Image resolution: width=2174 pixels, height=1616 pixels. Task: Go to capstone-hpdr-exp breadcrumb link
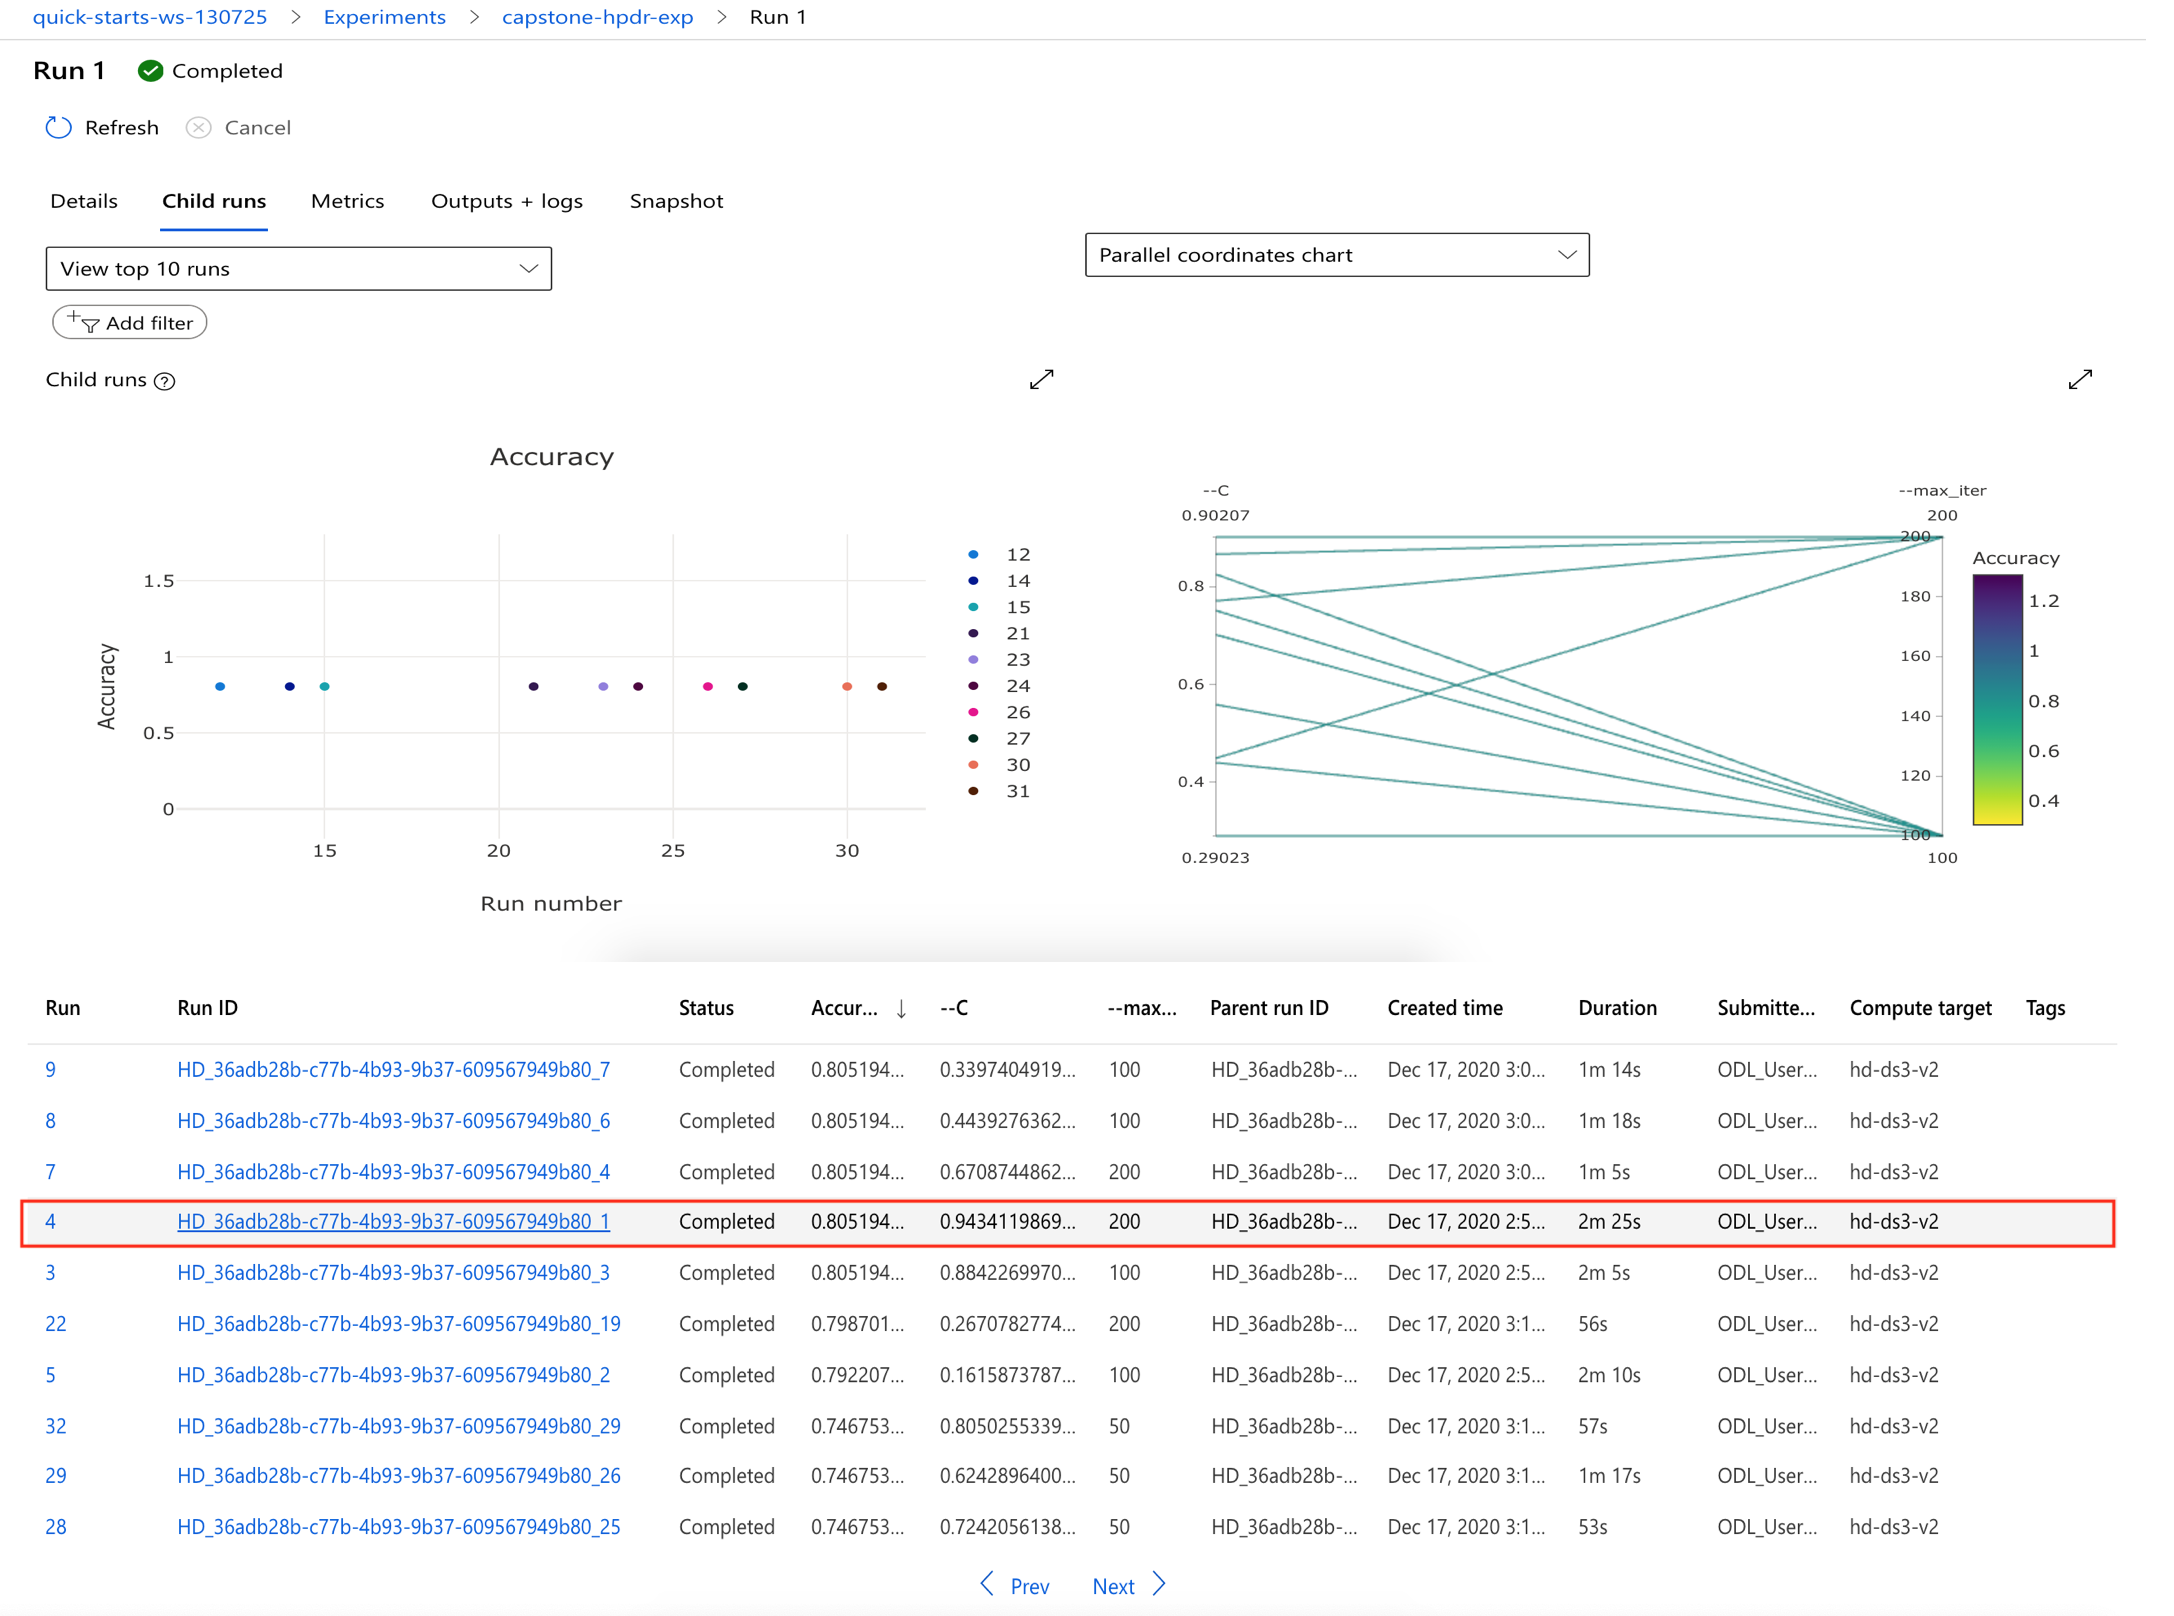tap(597, 17)
